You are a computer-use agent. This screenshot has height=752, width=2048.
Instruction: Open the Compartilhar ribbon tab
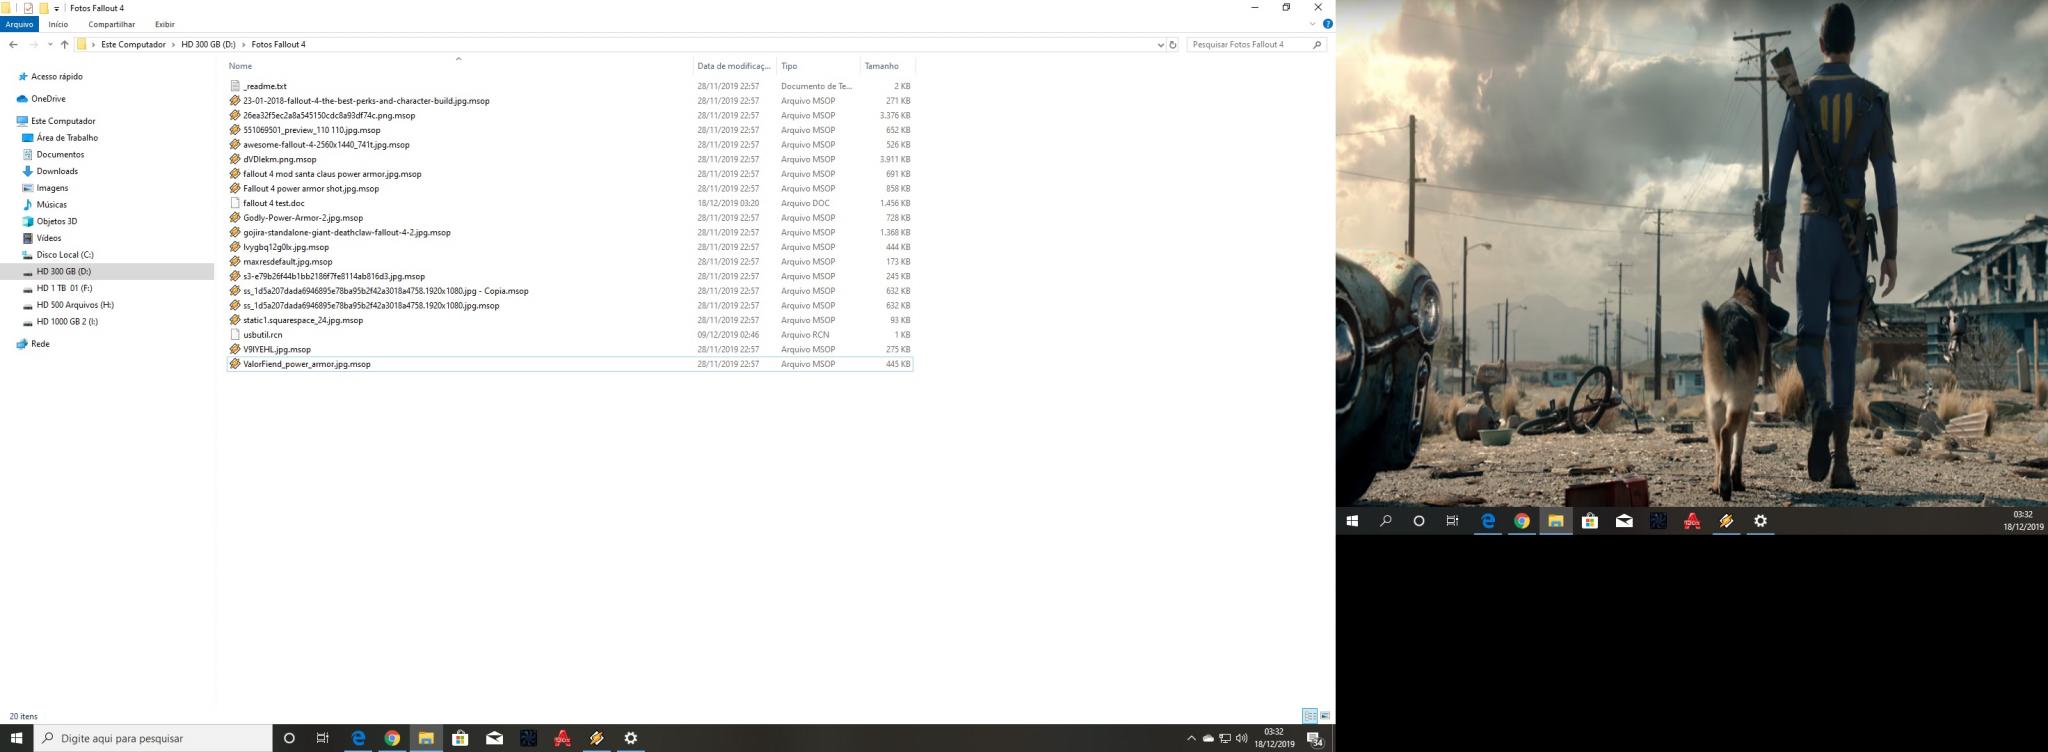[111, 24]
